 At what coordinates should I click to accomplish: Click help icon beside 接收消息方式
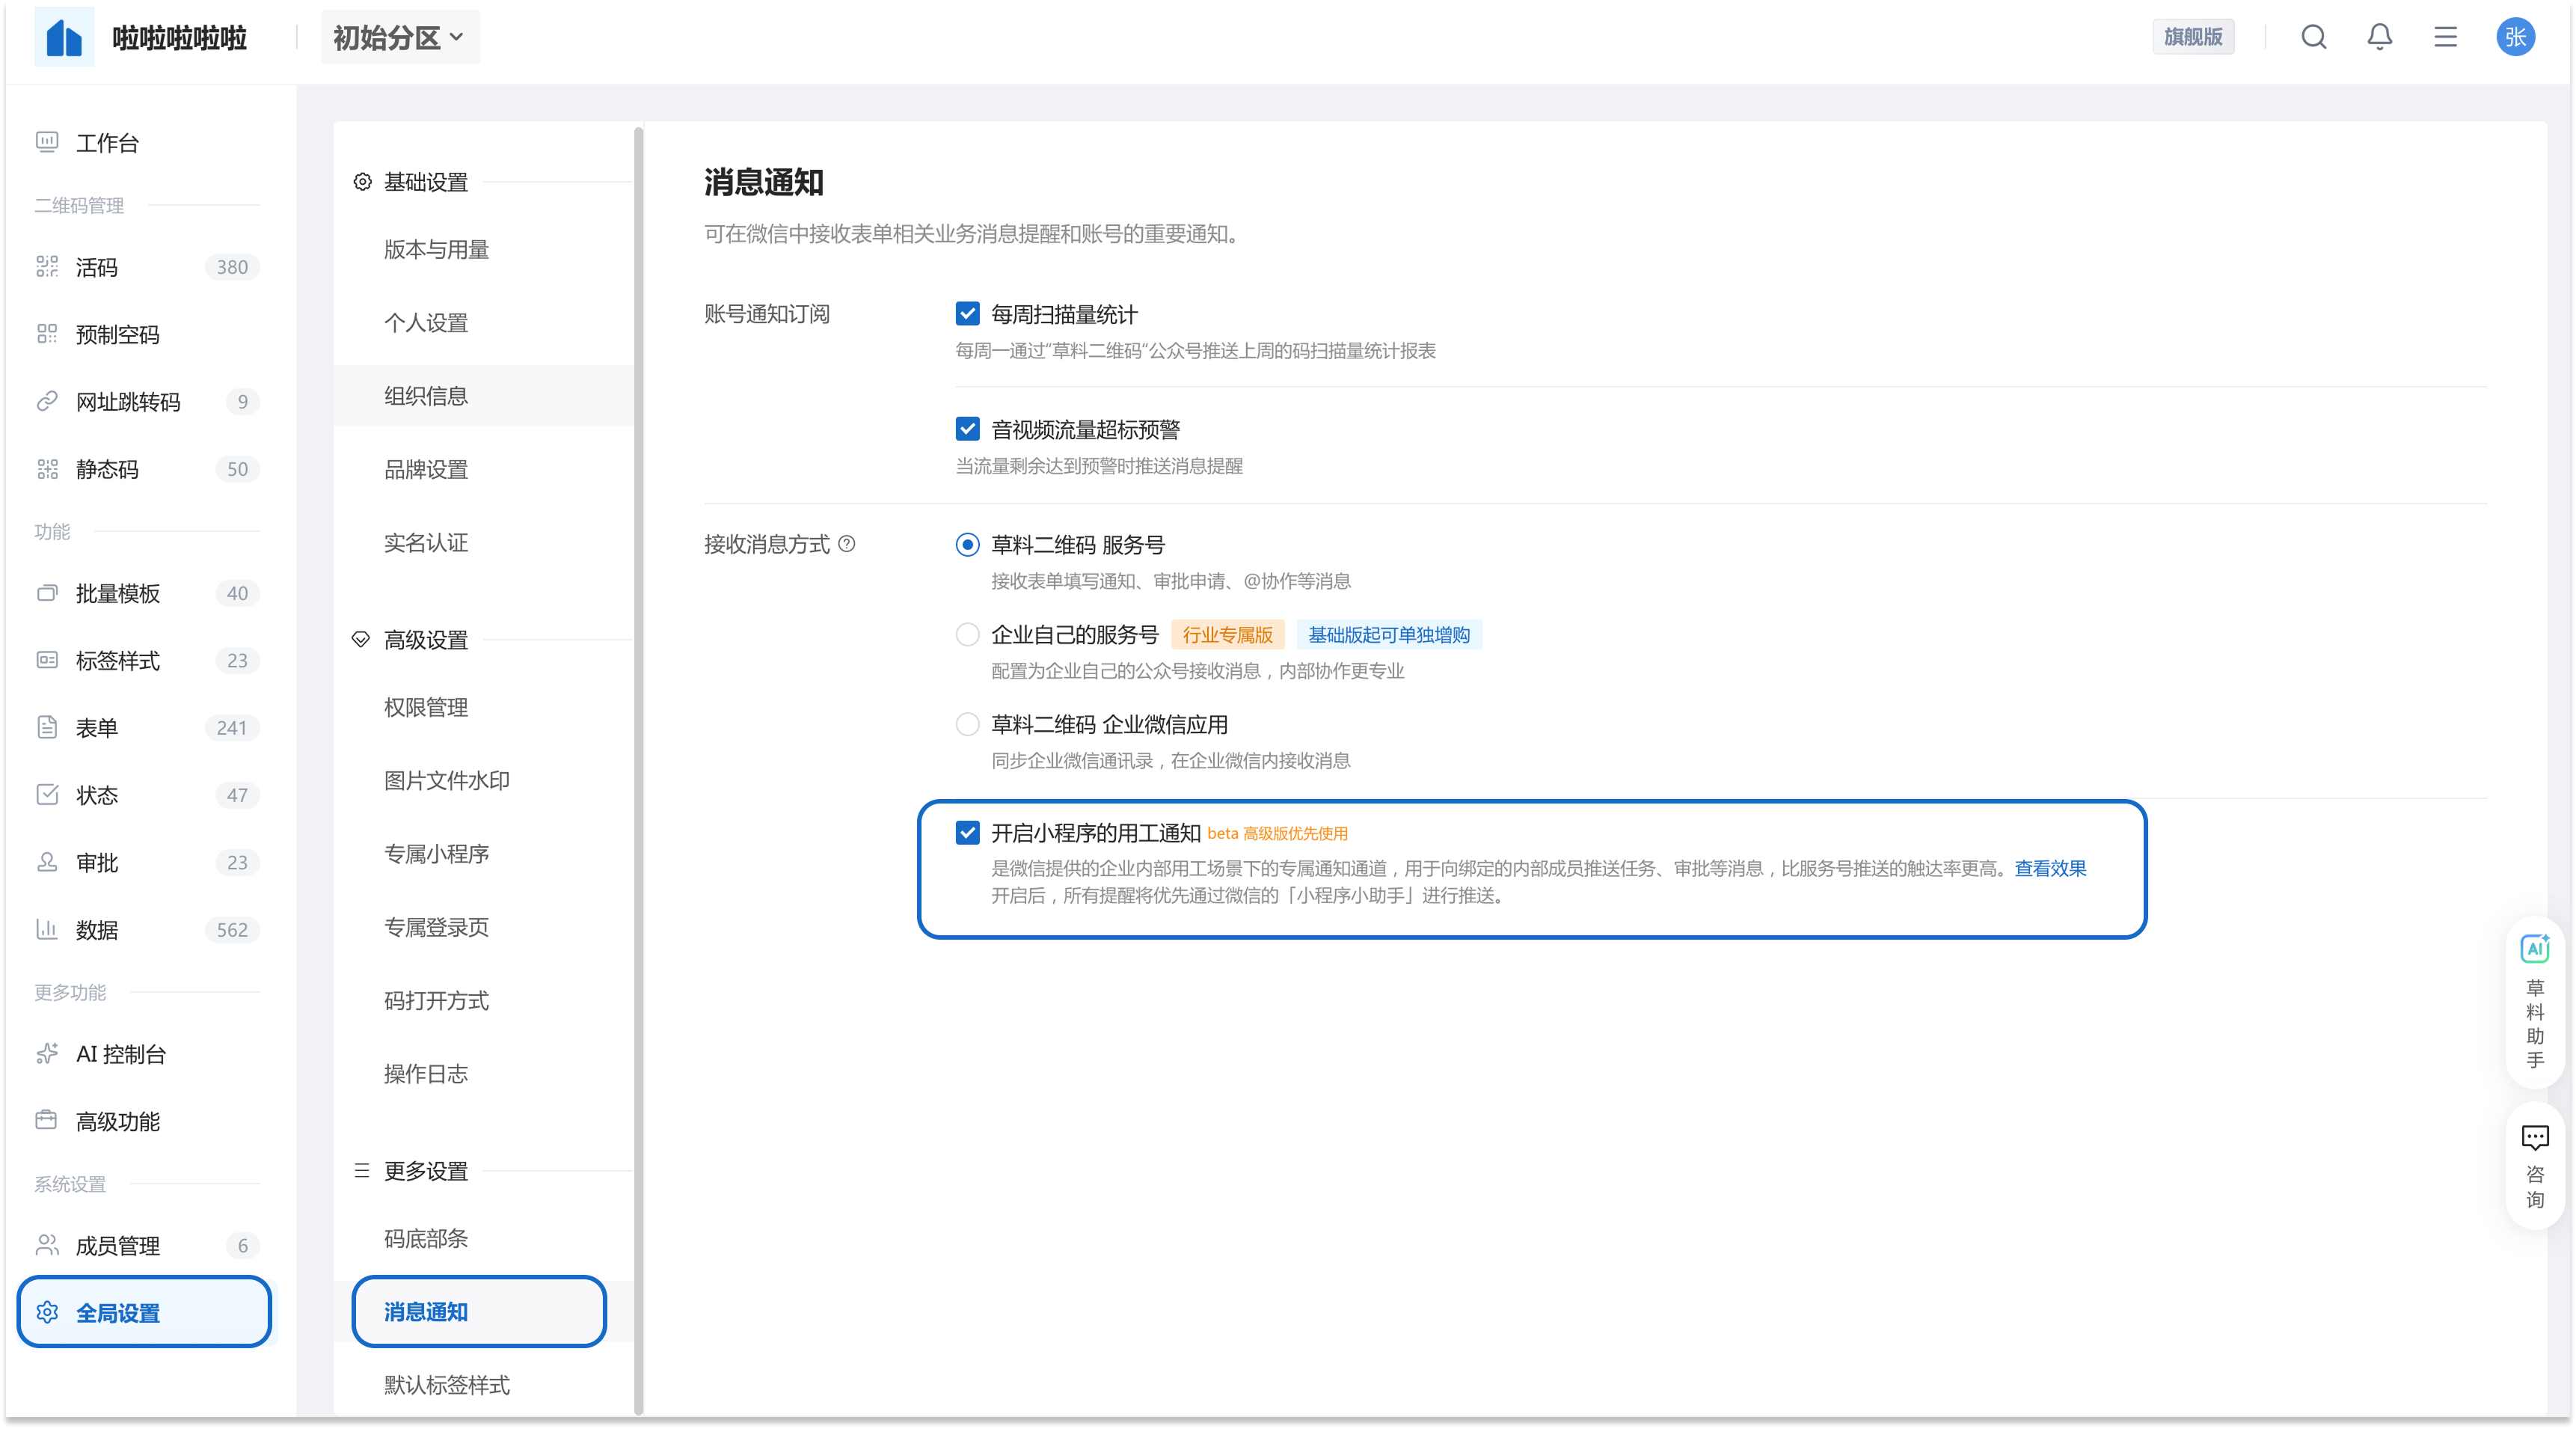847,544
